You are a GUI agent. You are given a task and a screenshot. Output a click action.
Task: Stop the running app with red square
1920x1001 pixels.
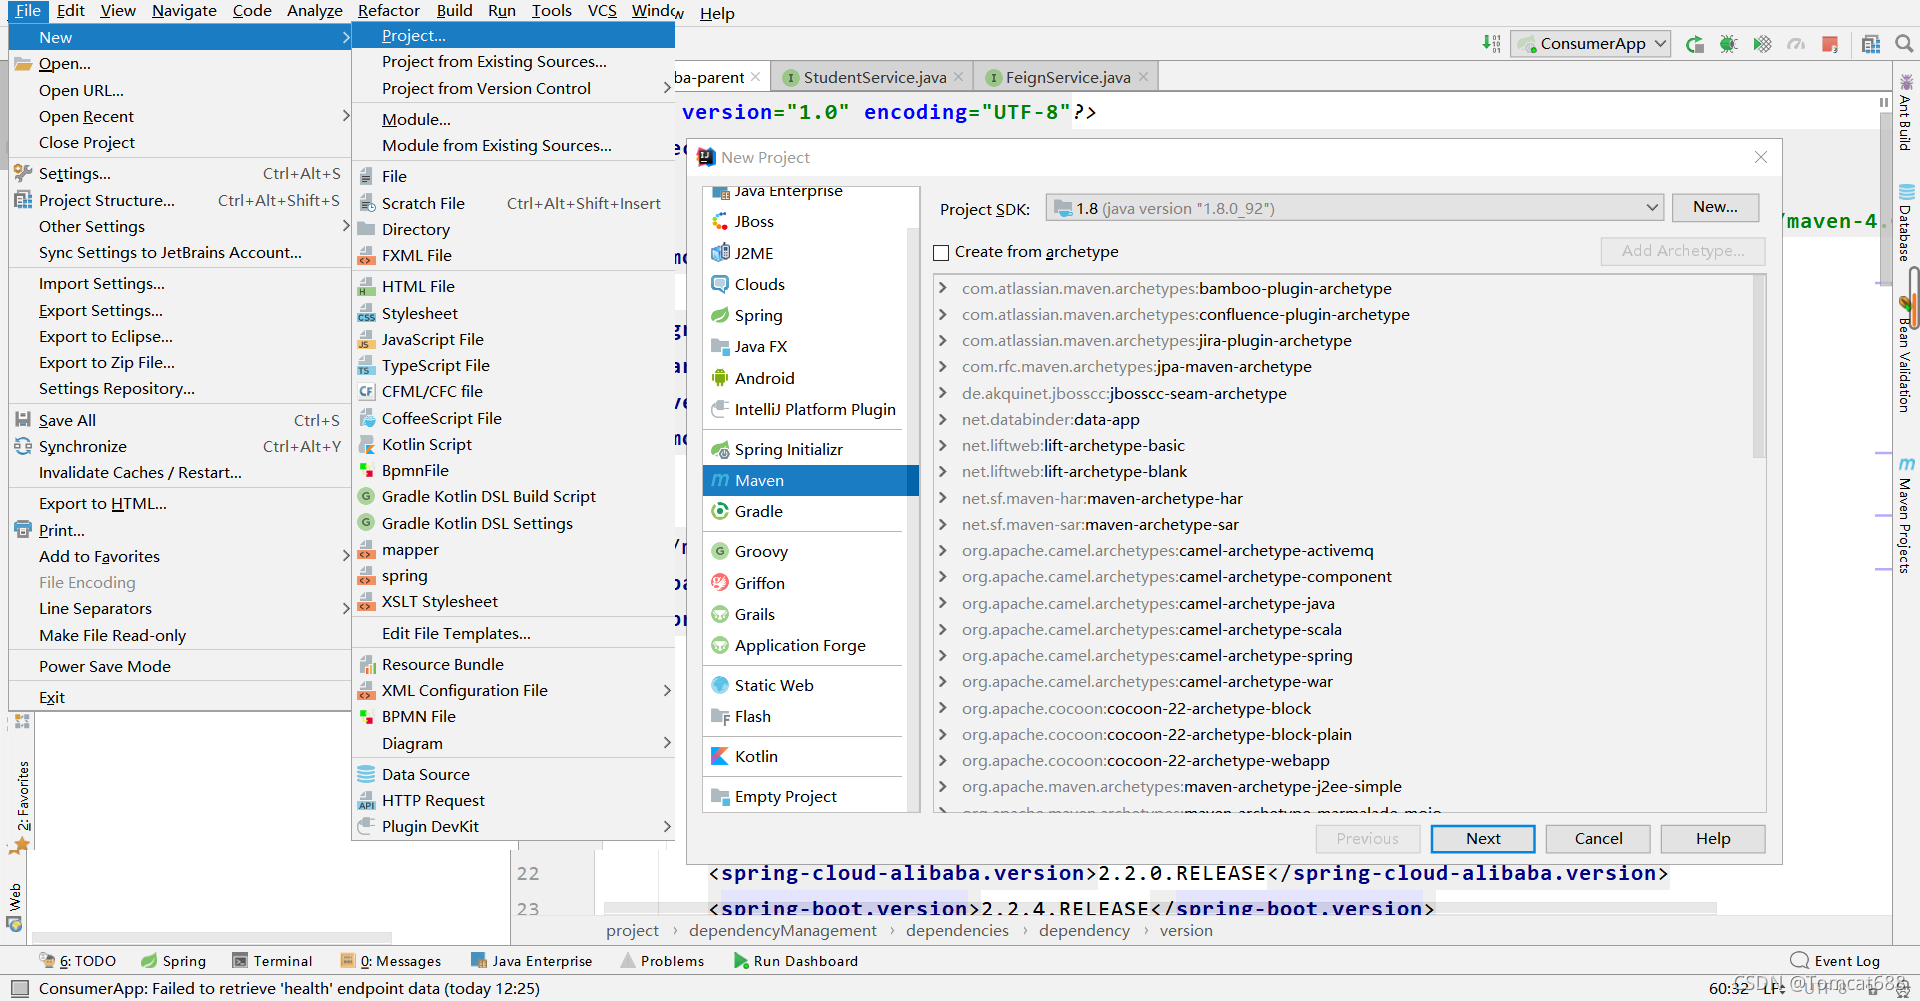(1830, 44)
